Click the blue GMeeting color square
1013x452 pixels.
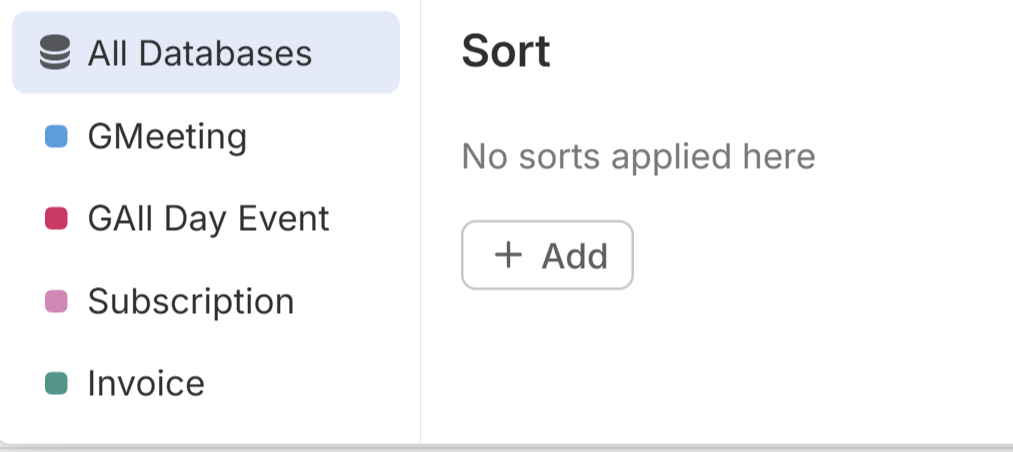[57, 136]
